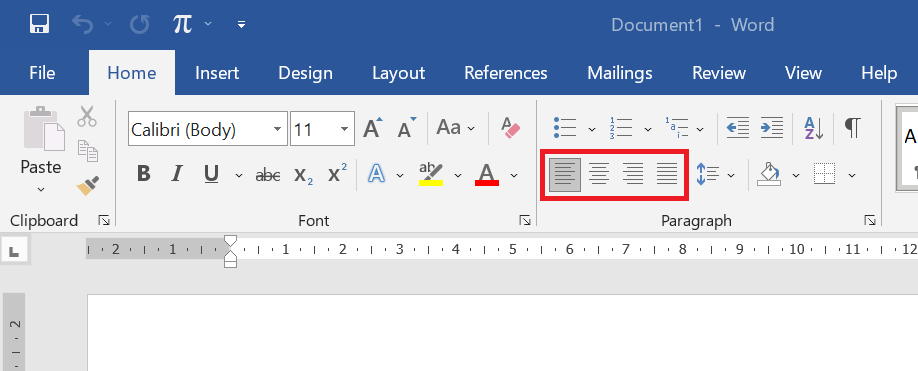Activate the Format Painter brush

point(88,186)
